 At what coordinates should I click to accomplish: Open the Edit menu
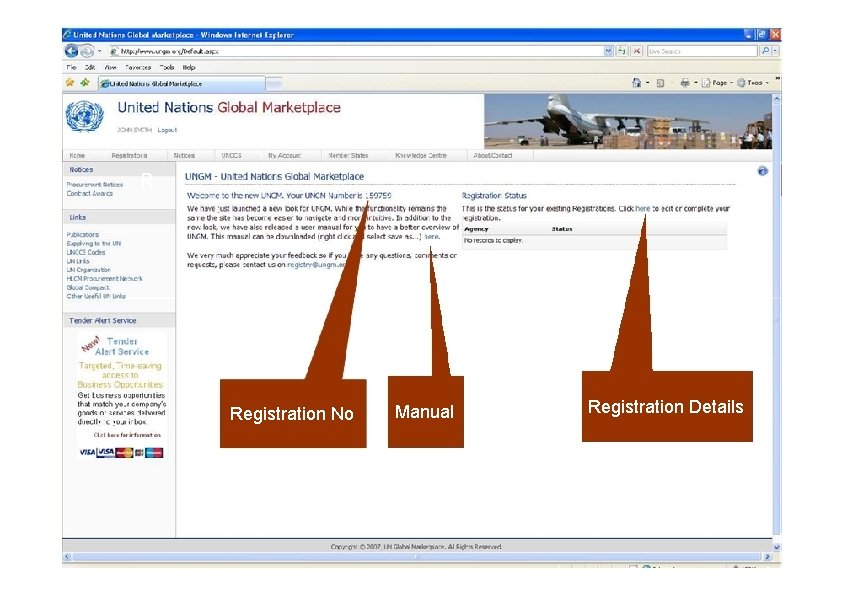click(90, 67)
